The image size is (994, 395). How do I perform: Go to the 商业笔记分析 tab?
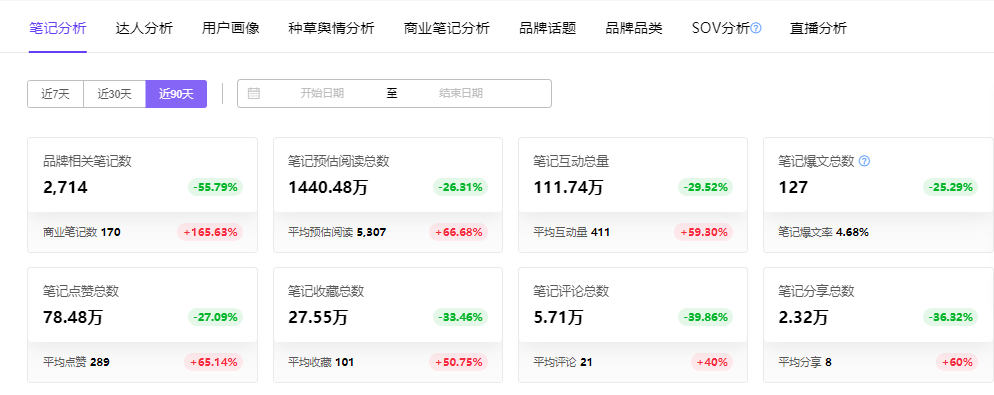447,29
